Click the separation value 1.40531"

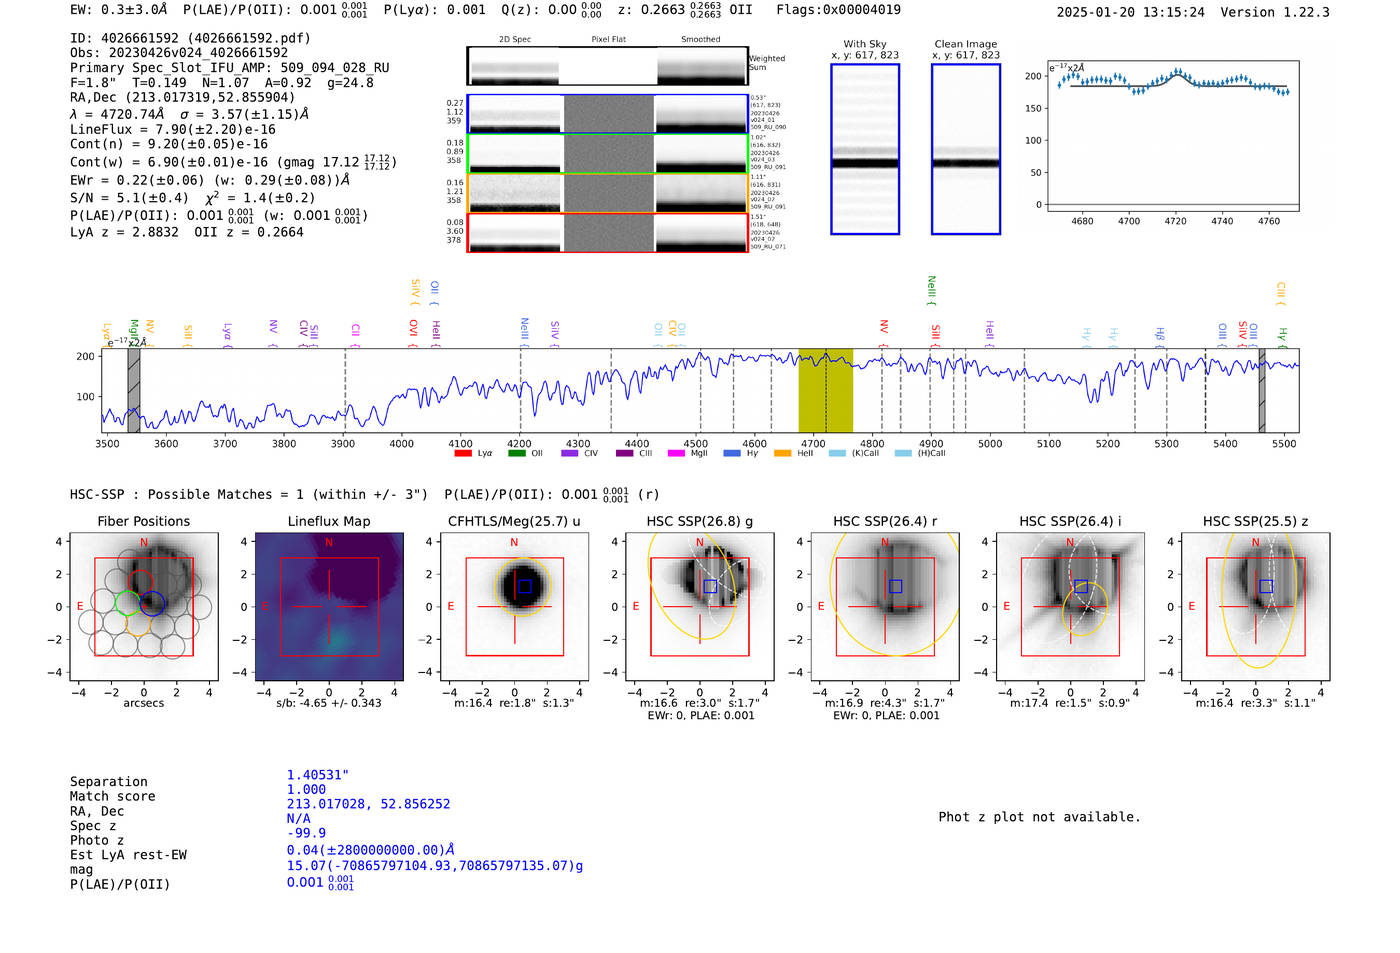(318, 775)
